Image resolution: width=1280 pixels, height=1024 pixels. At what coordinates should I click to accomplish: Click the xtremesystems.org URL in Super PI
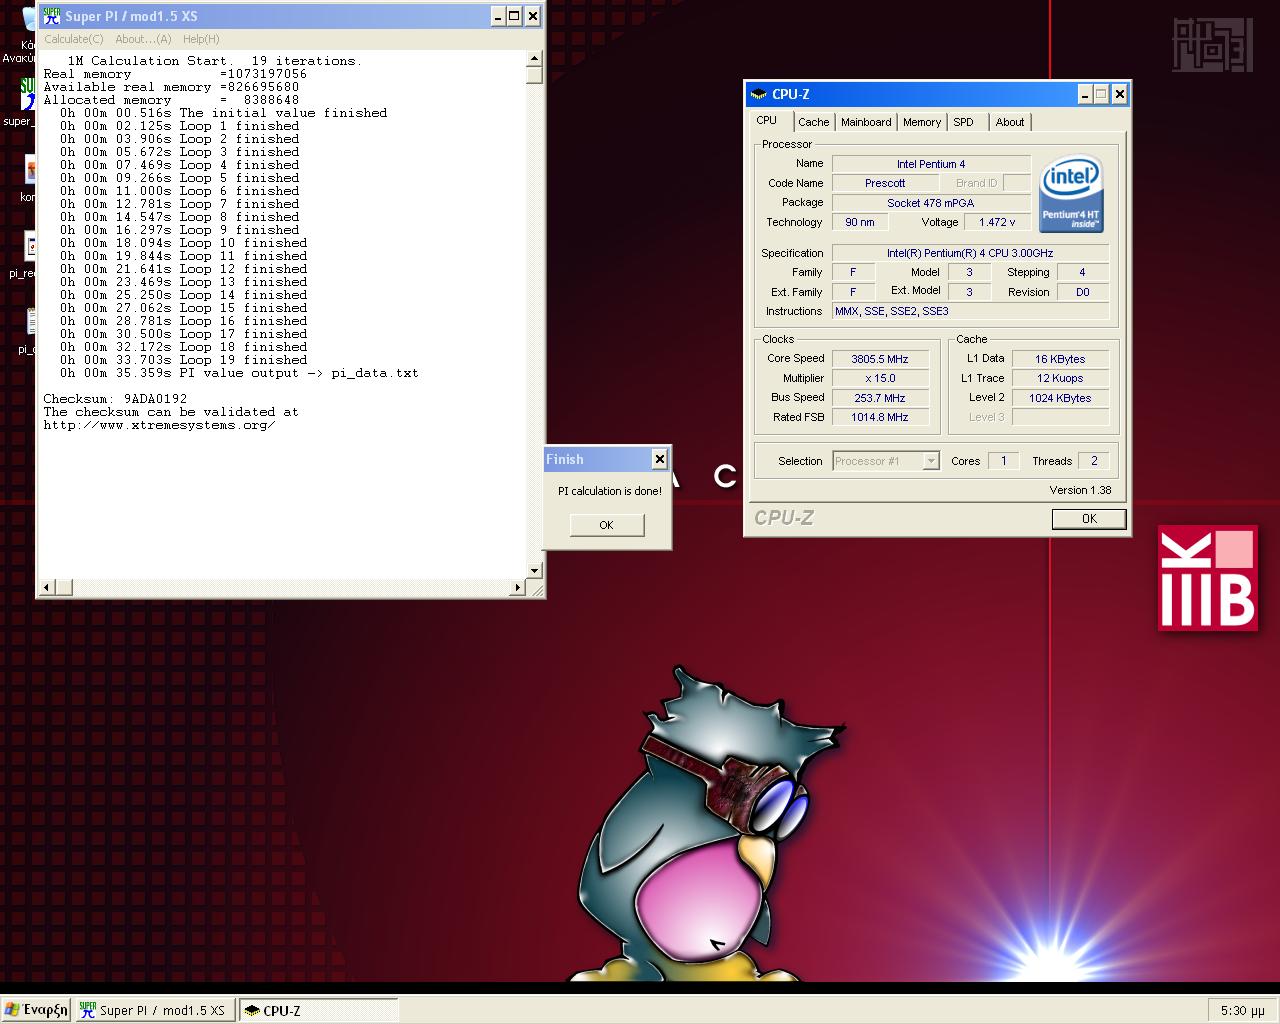(159, 425)
